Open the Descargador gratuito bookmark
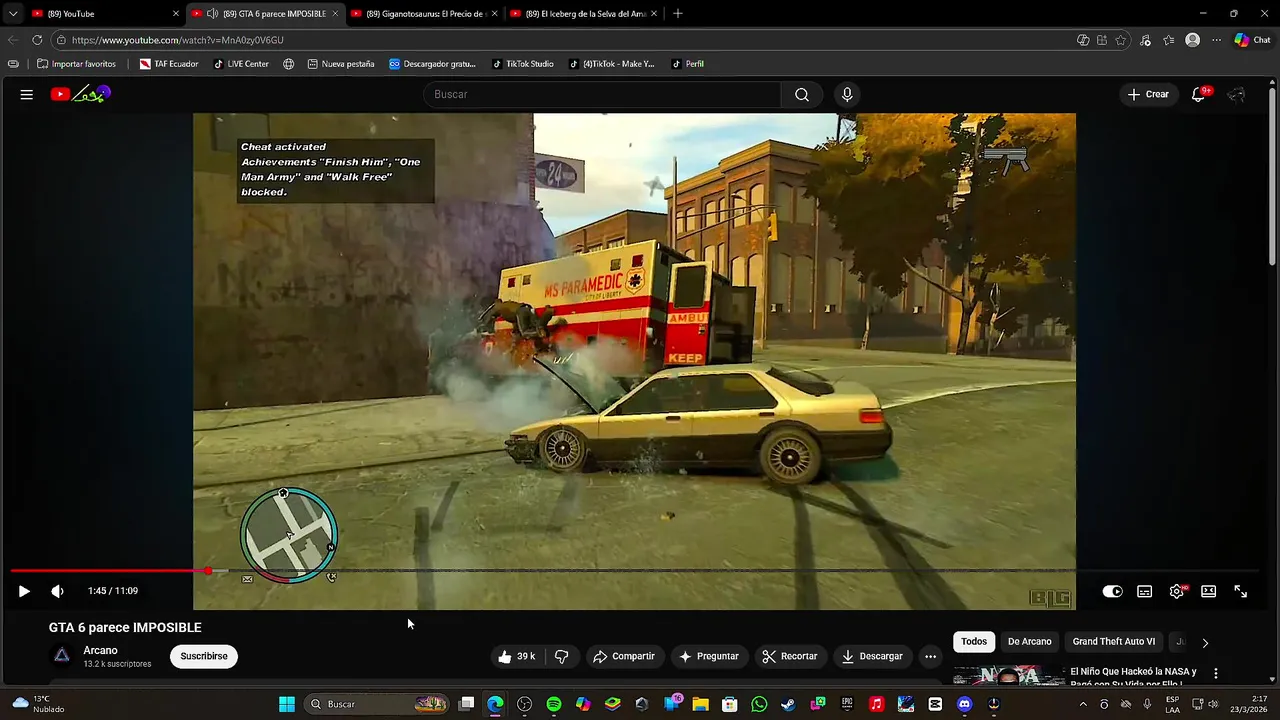Viewport: 1280px width, 720px height. (x=432, y=64)
